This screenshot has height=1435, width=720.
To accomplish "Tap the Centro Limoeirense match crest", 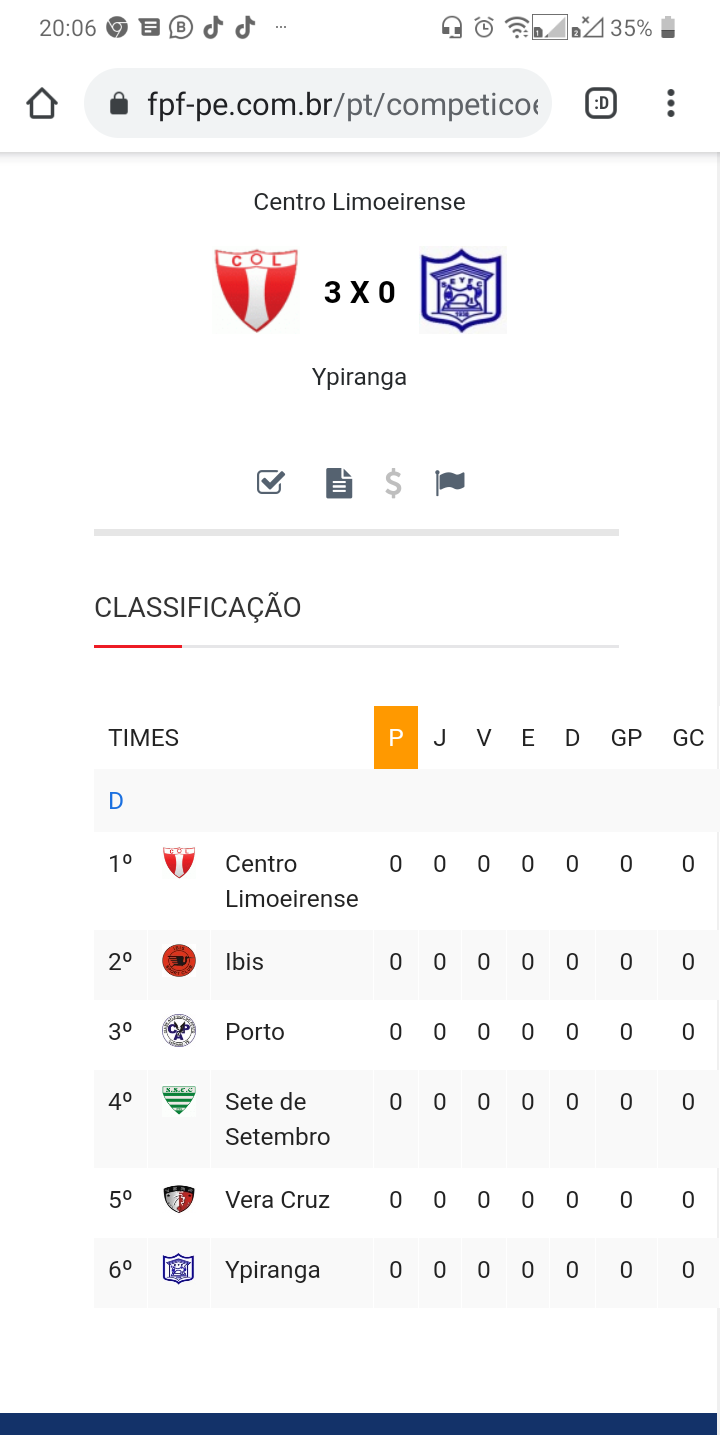I will [256, 291].
